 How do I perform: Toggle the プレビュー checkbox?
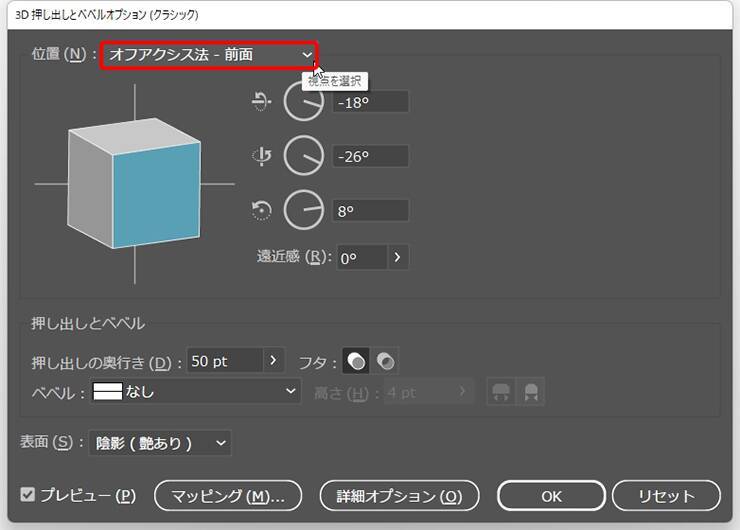click(x=28, y=495)
